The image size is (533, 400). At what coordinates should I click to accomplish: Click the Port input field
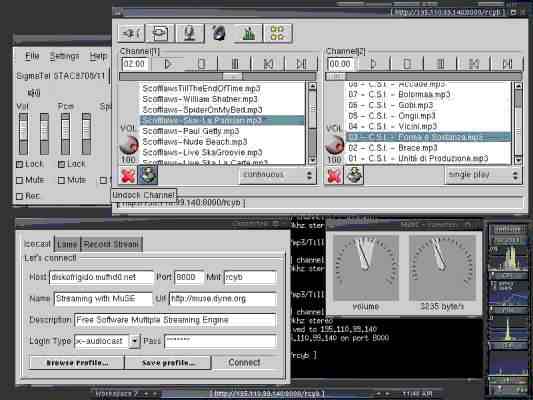189,277
